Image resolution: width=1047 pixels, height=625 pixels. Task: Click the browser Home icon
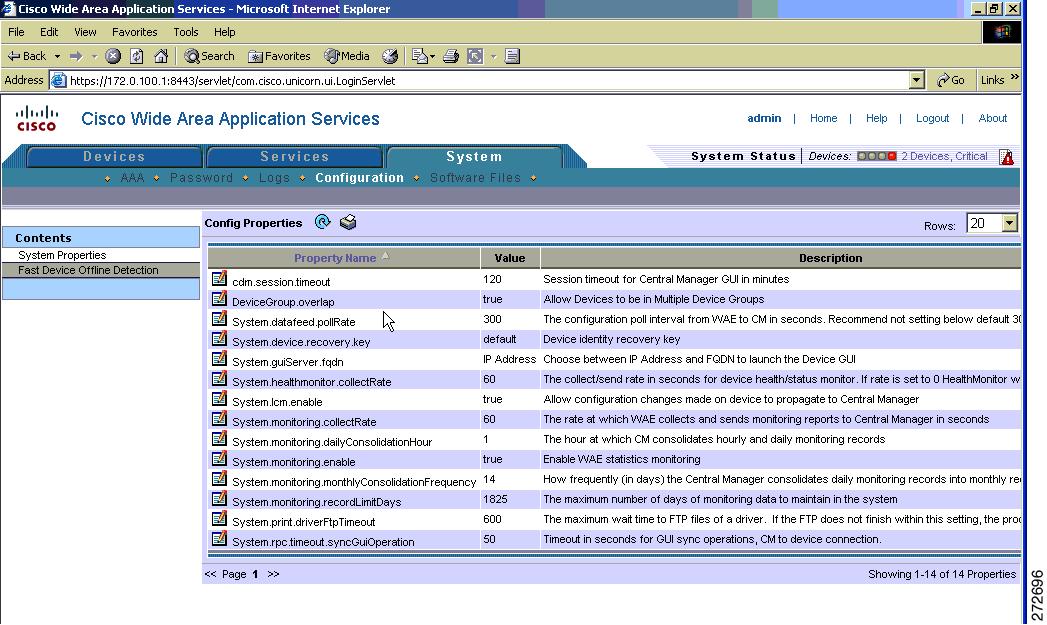coord(161,56)
